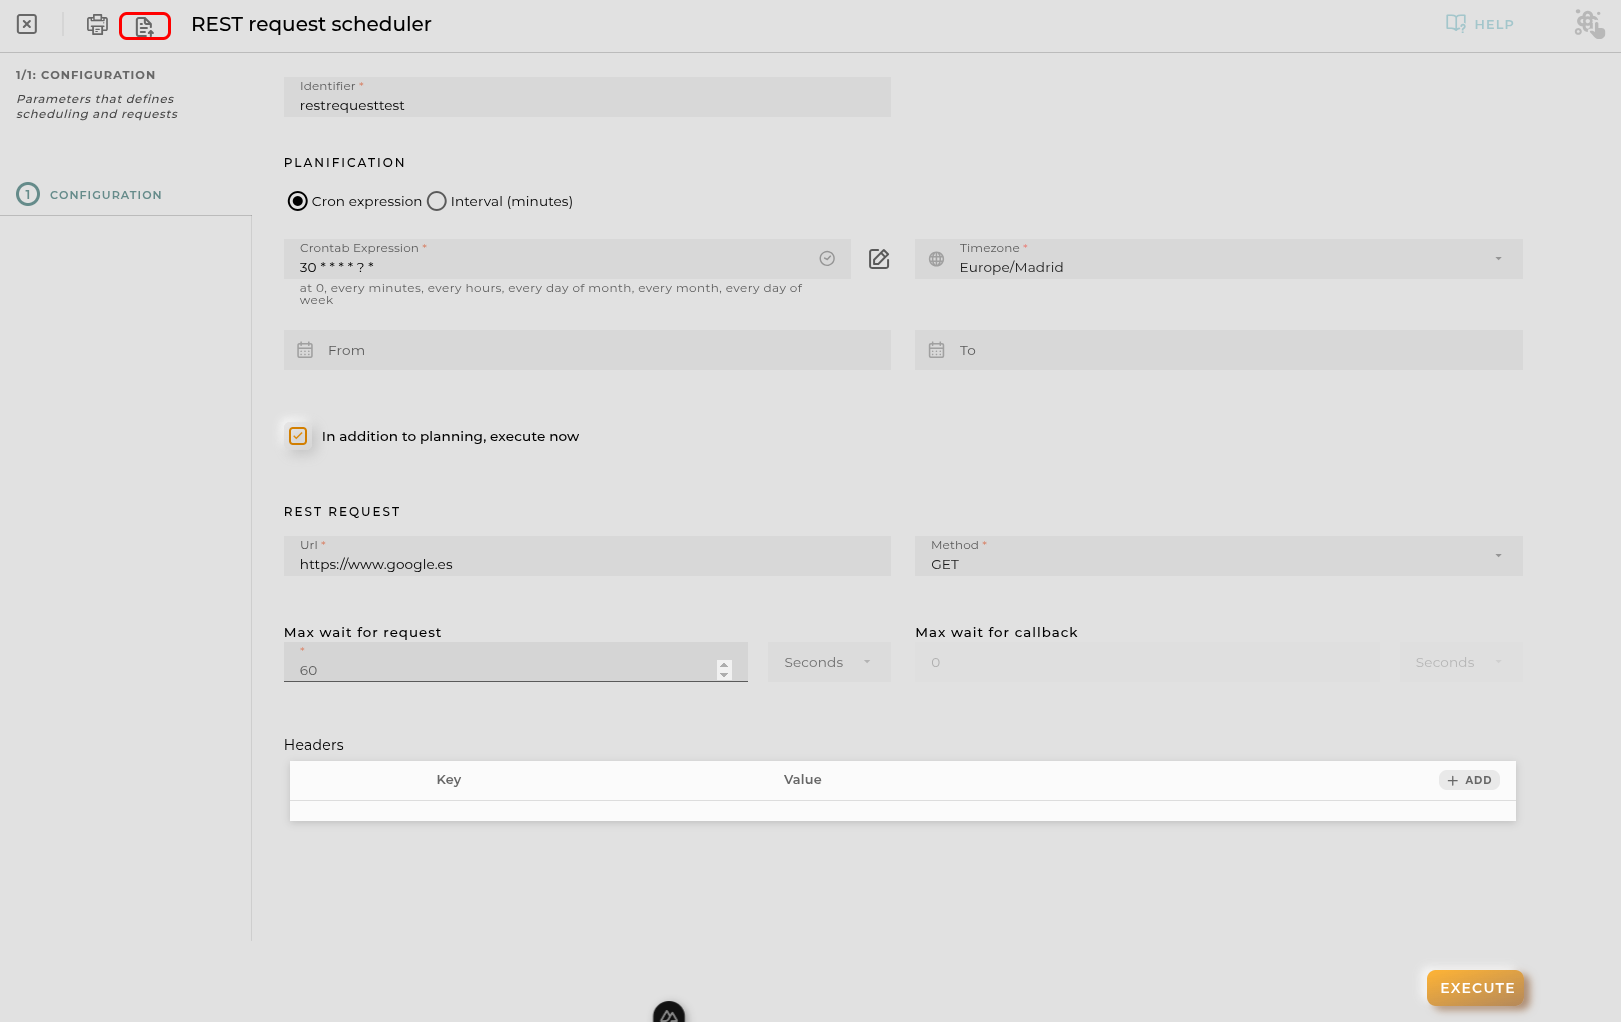
Task: Click the From date field
Action: [587, 350]
